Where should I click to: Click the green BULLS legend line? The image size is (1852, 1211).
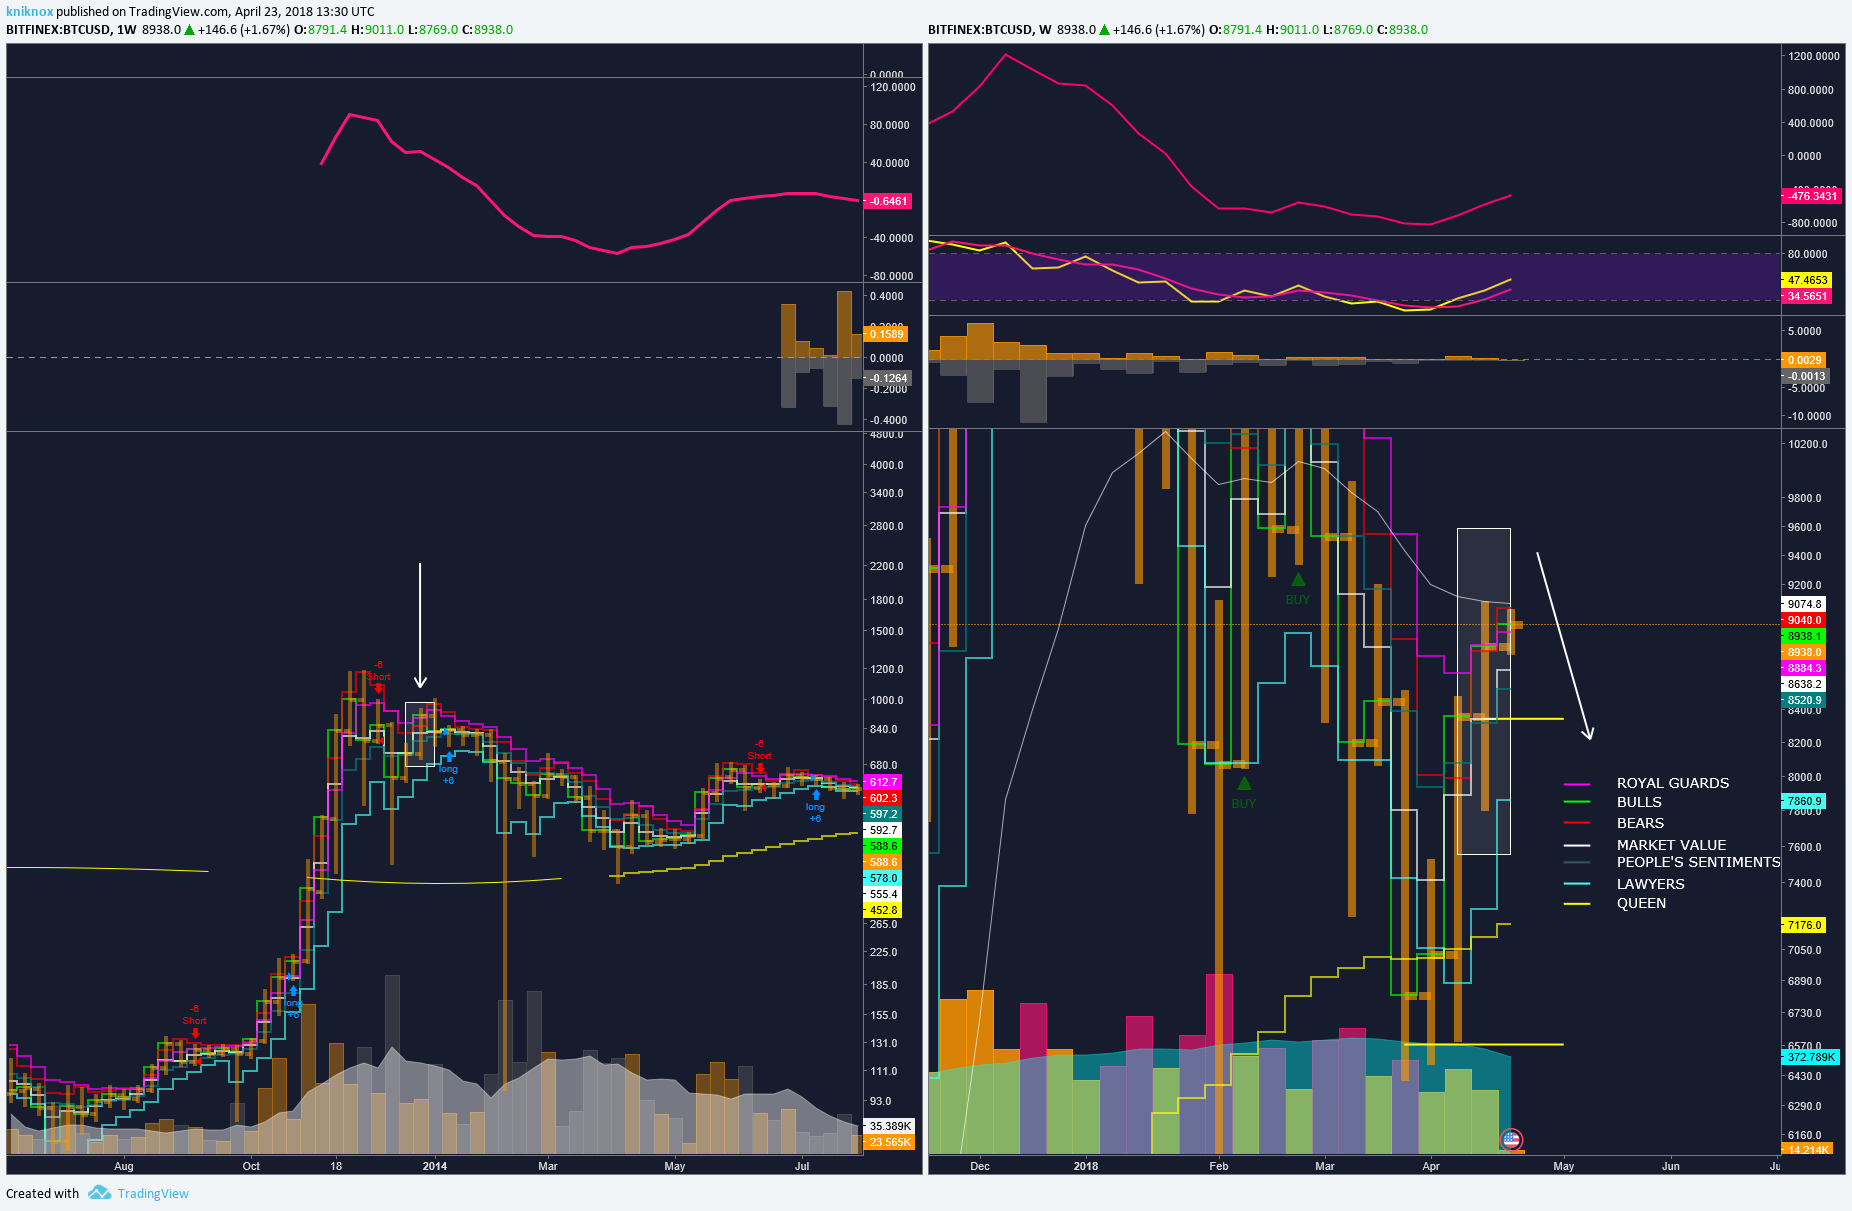click(1577, 802)
